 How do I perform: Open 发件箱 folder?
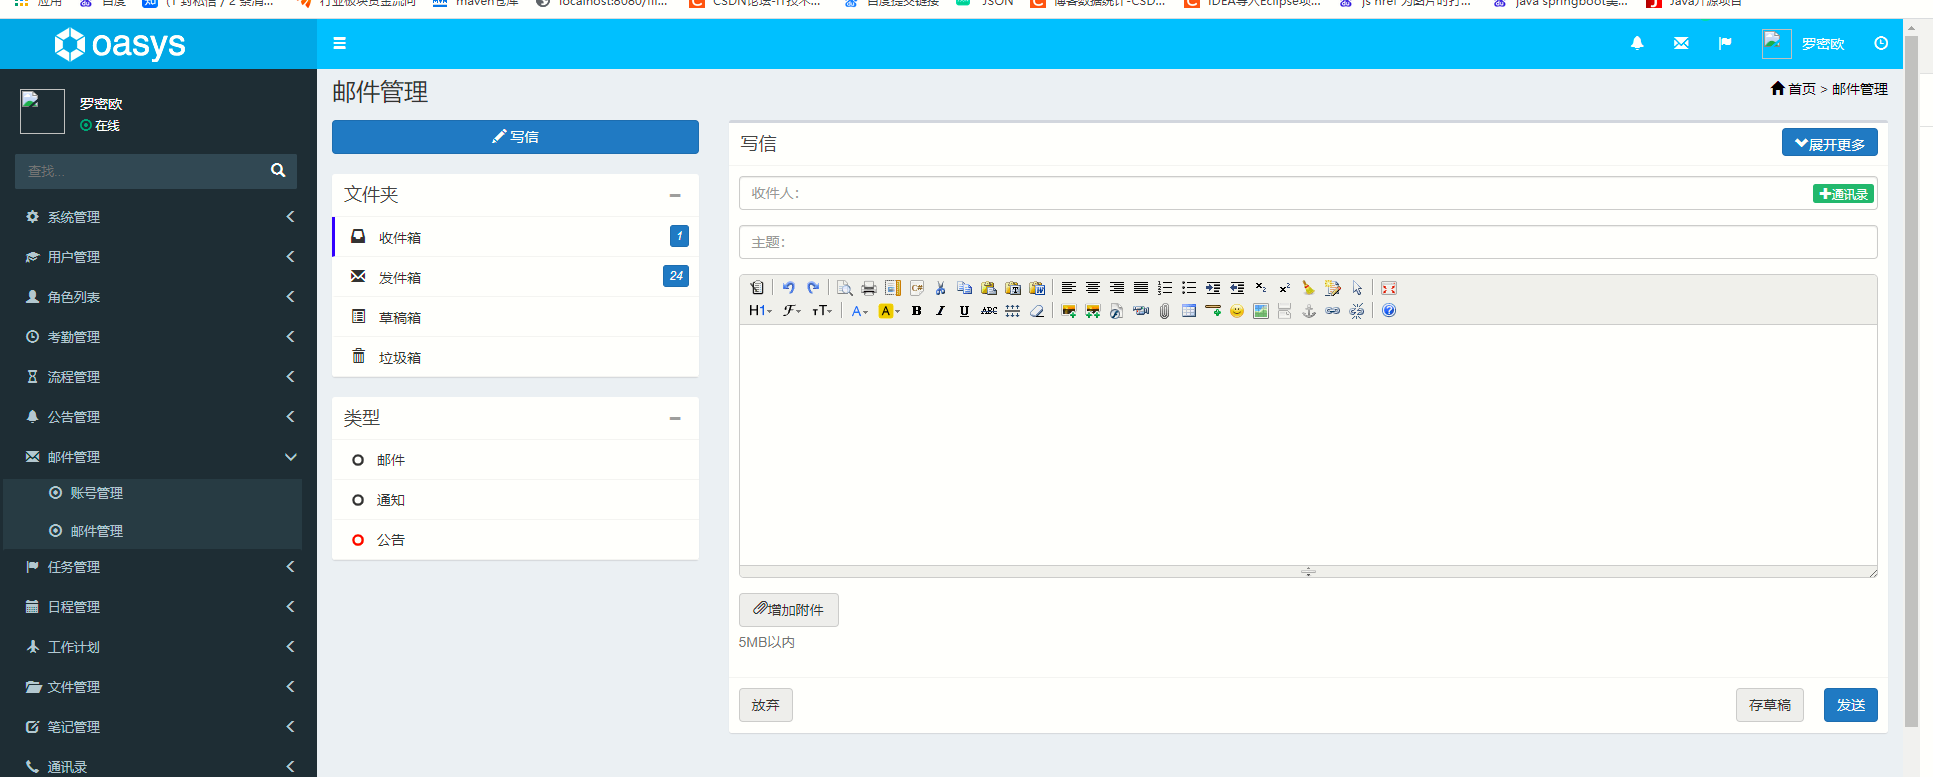(x=515, y=277)
